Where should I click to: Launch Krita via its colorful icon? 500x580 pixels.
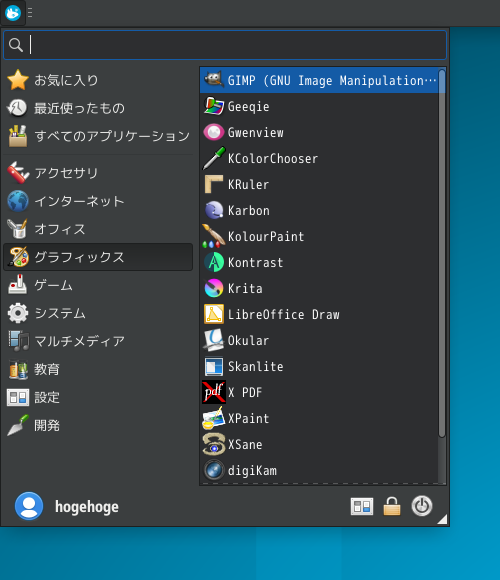click(x=214, y=288)
